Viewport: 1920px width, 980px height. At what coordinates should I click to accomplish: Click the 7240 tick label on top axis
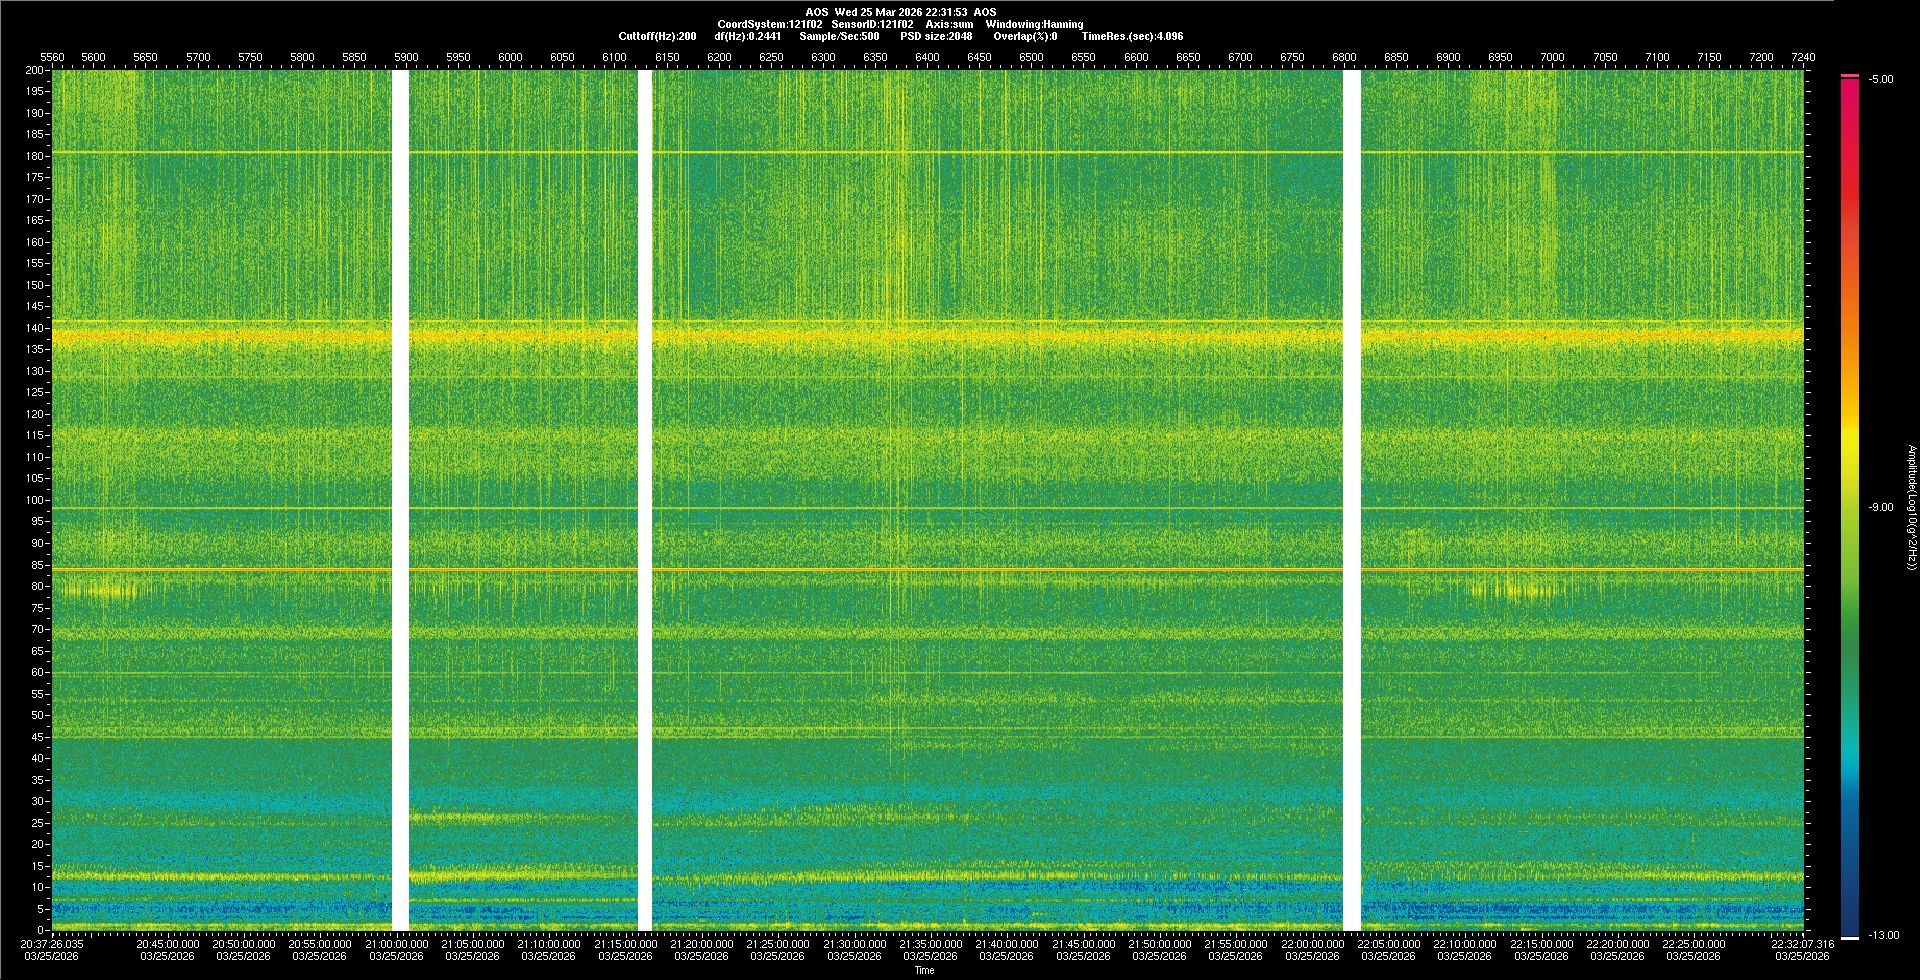coord(1803,57)
